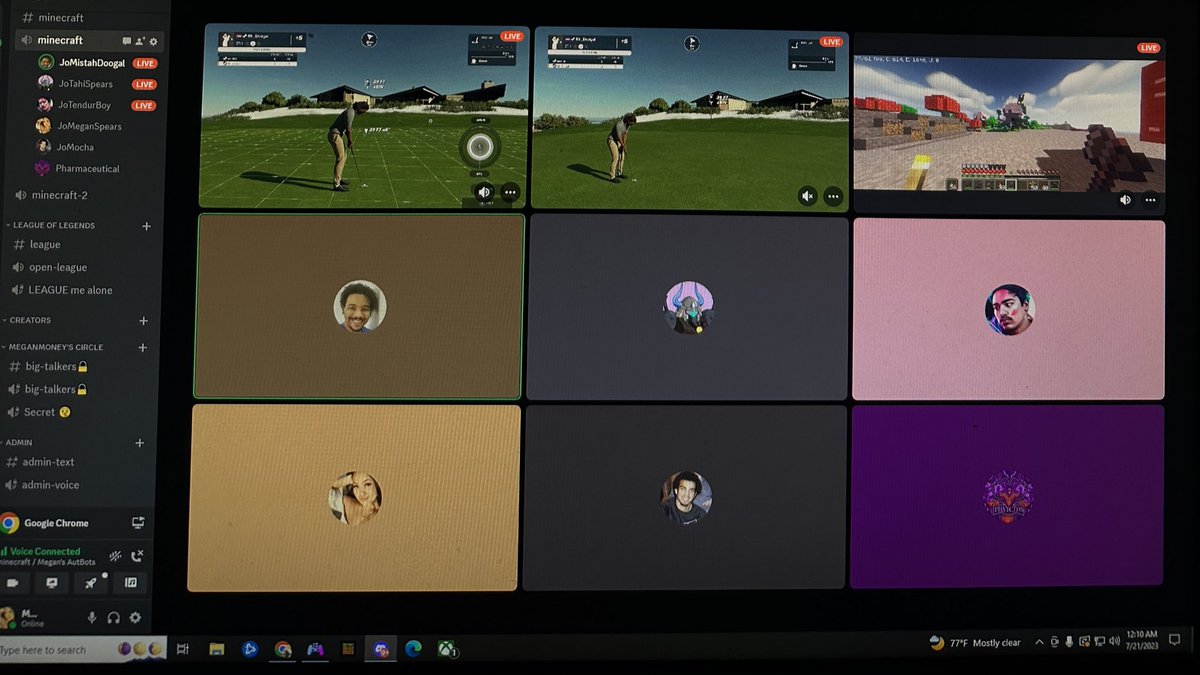Open user settings gear
The height and width of the screenshot is (675, 1200).
(135, 618)
